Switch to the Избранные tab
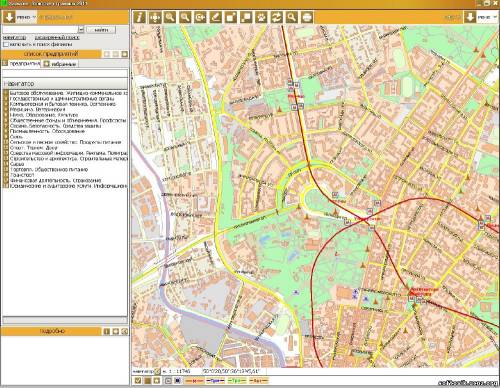500x388 pixels. (60, 64)
